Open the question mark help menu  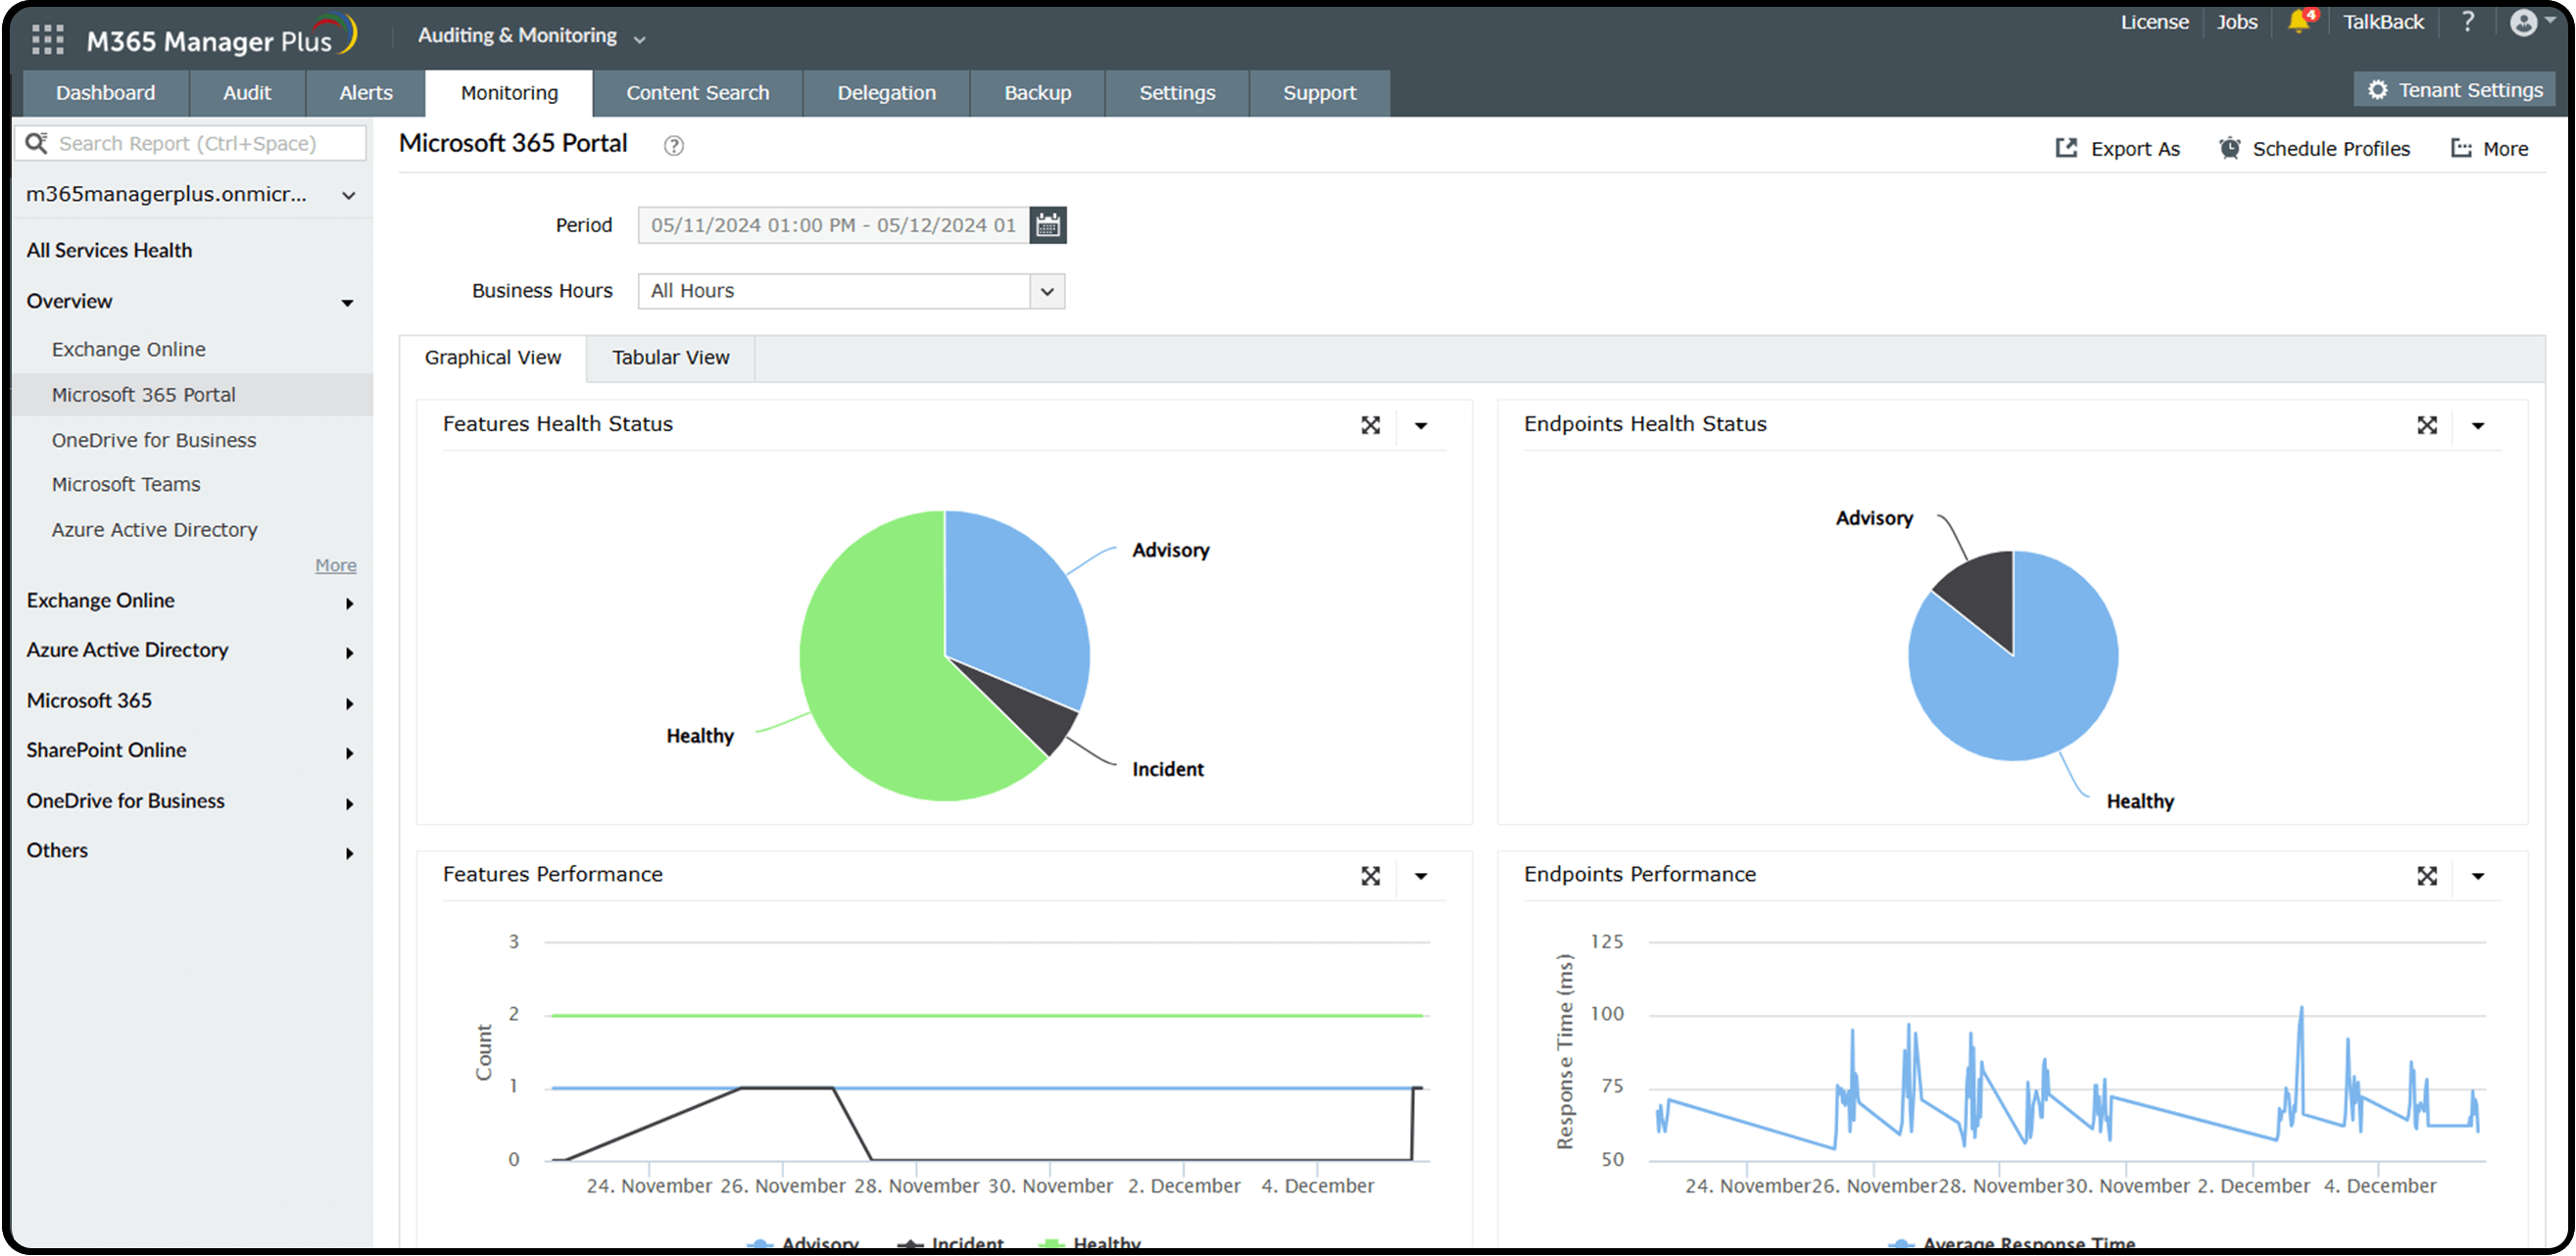point(2467,22)
